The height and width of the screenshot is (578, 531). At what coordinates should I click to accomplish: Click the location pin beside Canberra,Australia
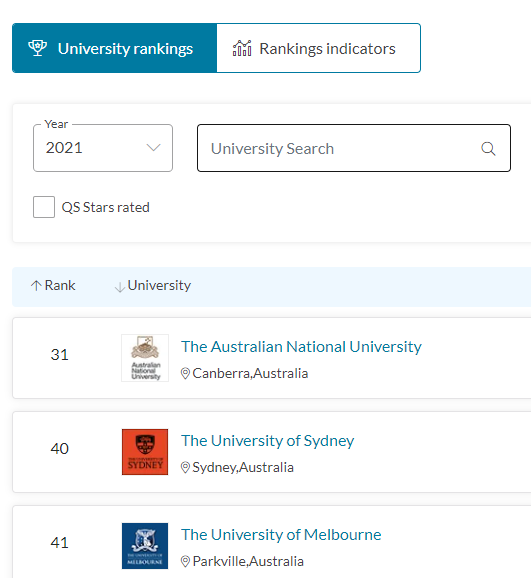pos(185,373)
